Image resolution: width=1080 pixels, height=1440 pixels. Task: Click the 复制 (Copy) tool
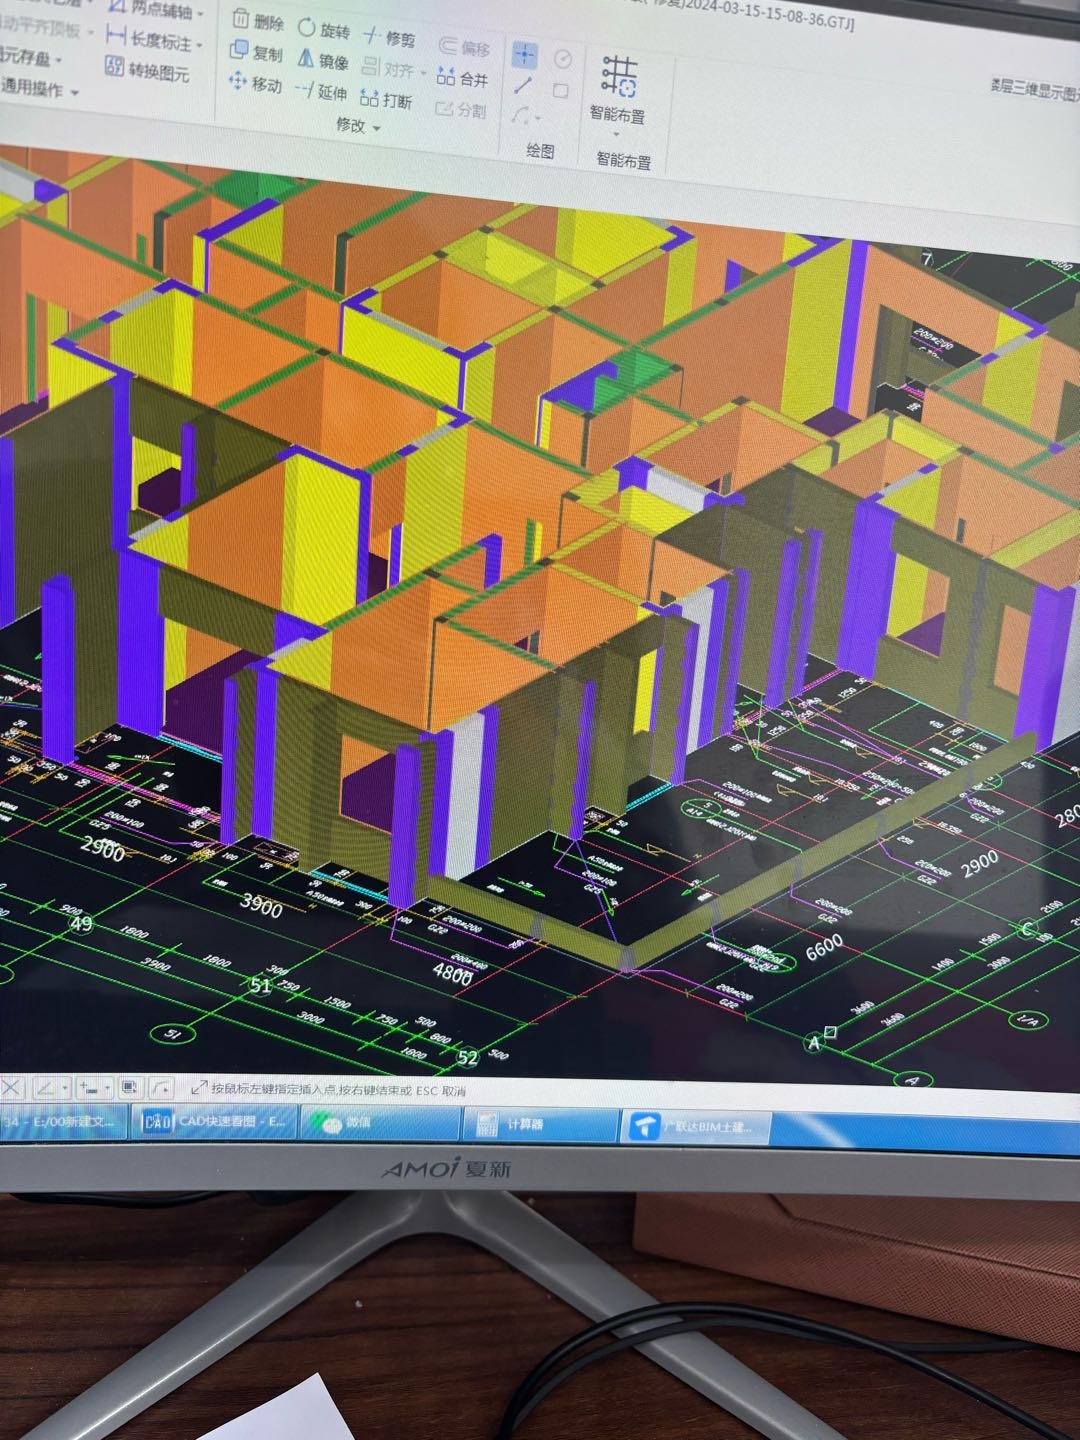(x=256, y=52)
